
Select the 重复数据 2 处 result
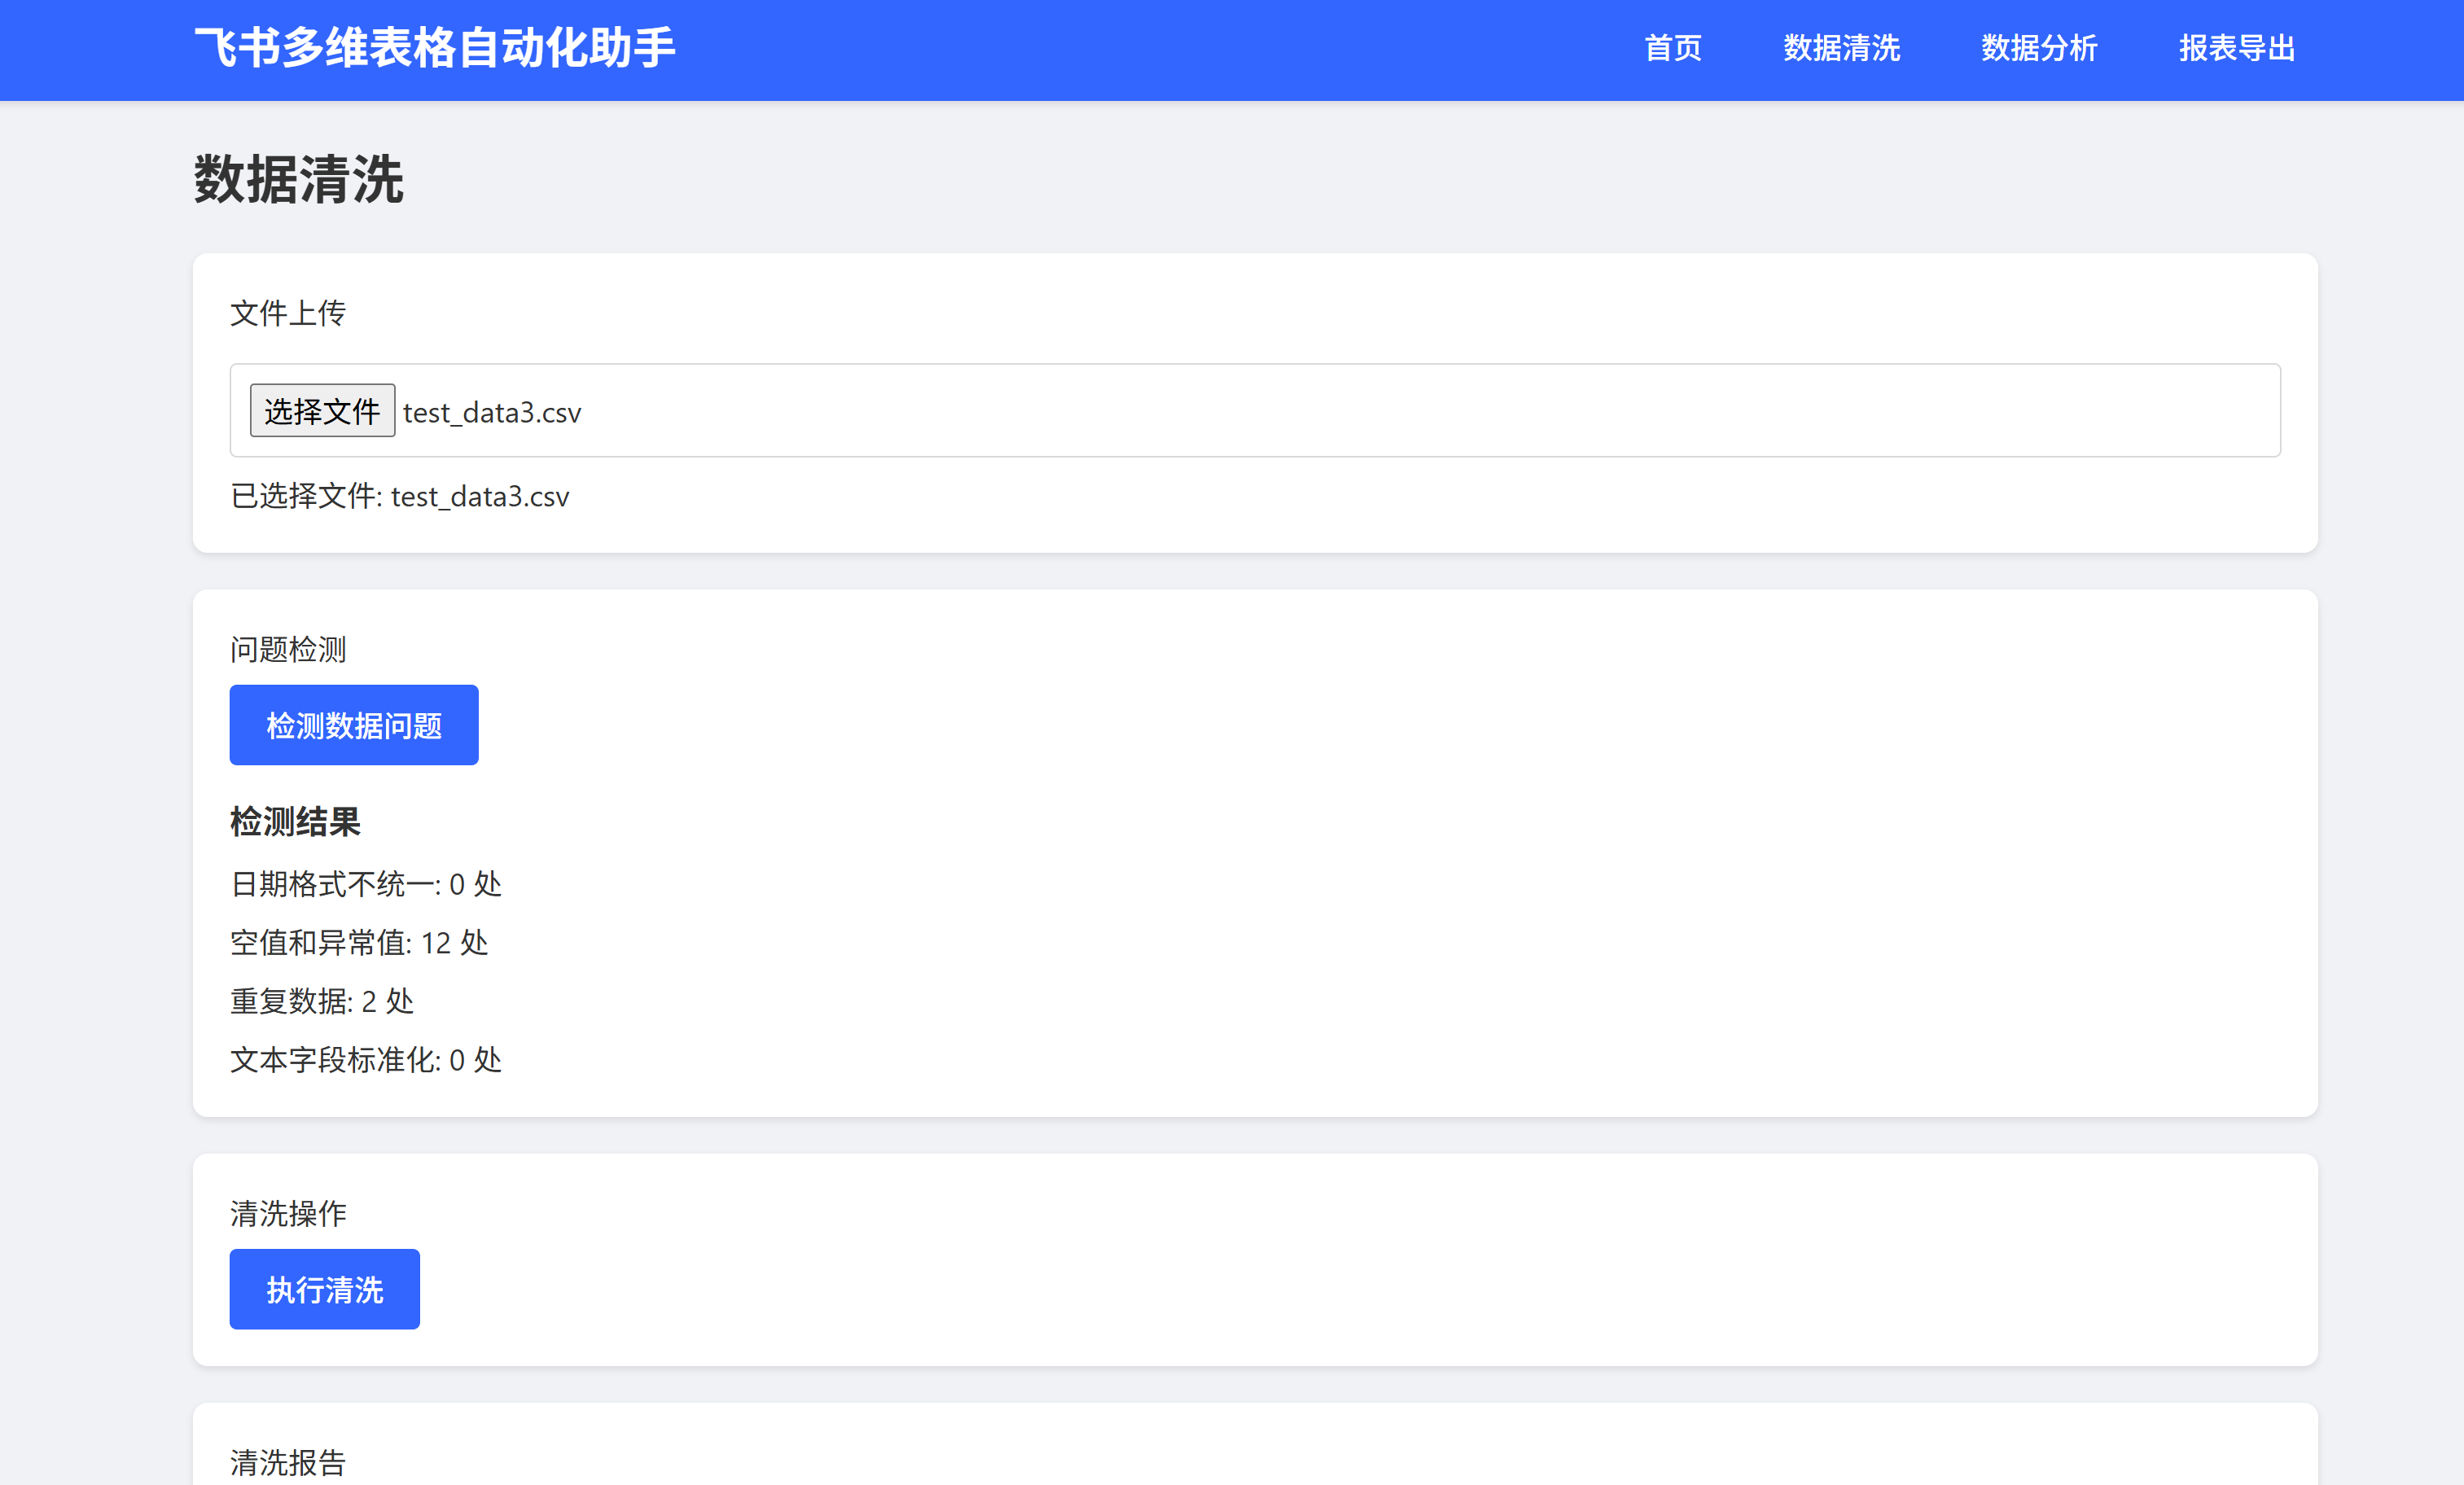pyautogui.click(x=321, y=1001)
